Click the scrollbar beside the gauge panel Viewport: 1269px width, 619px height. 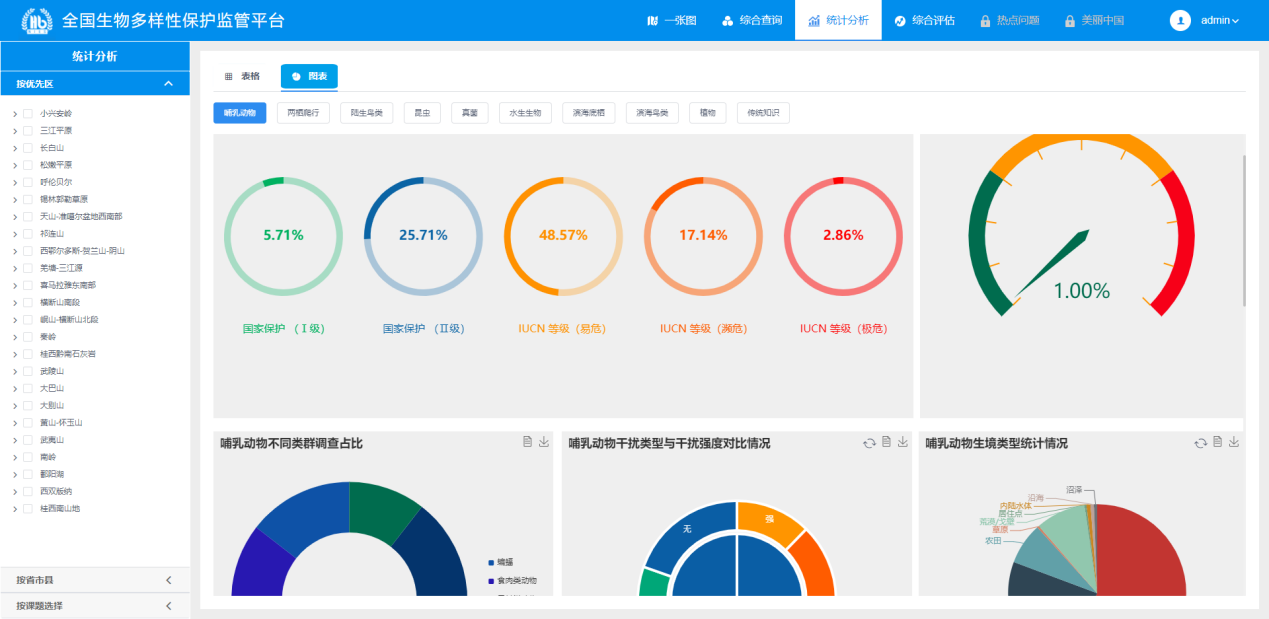point(1244,230)
